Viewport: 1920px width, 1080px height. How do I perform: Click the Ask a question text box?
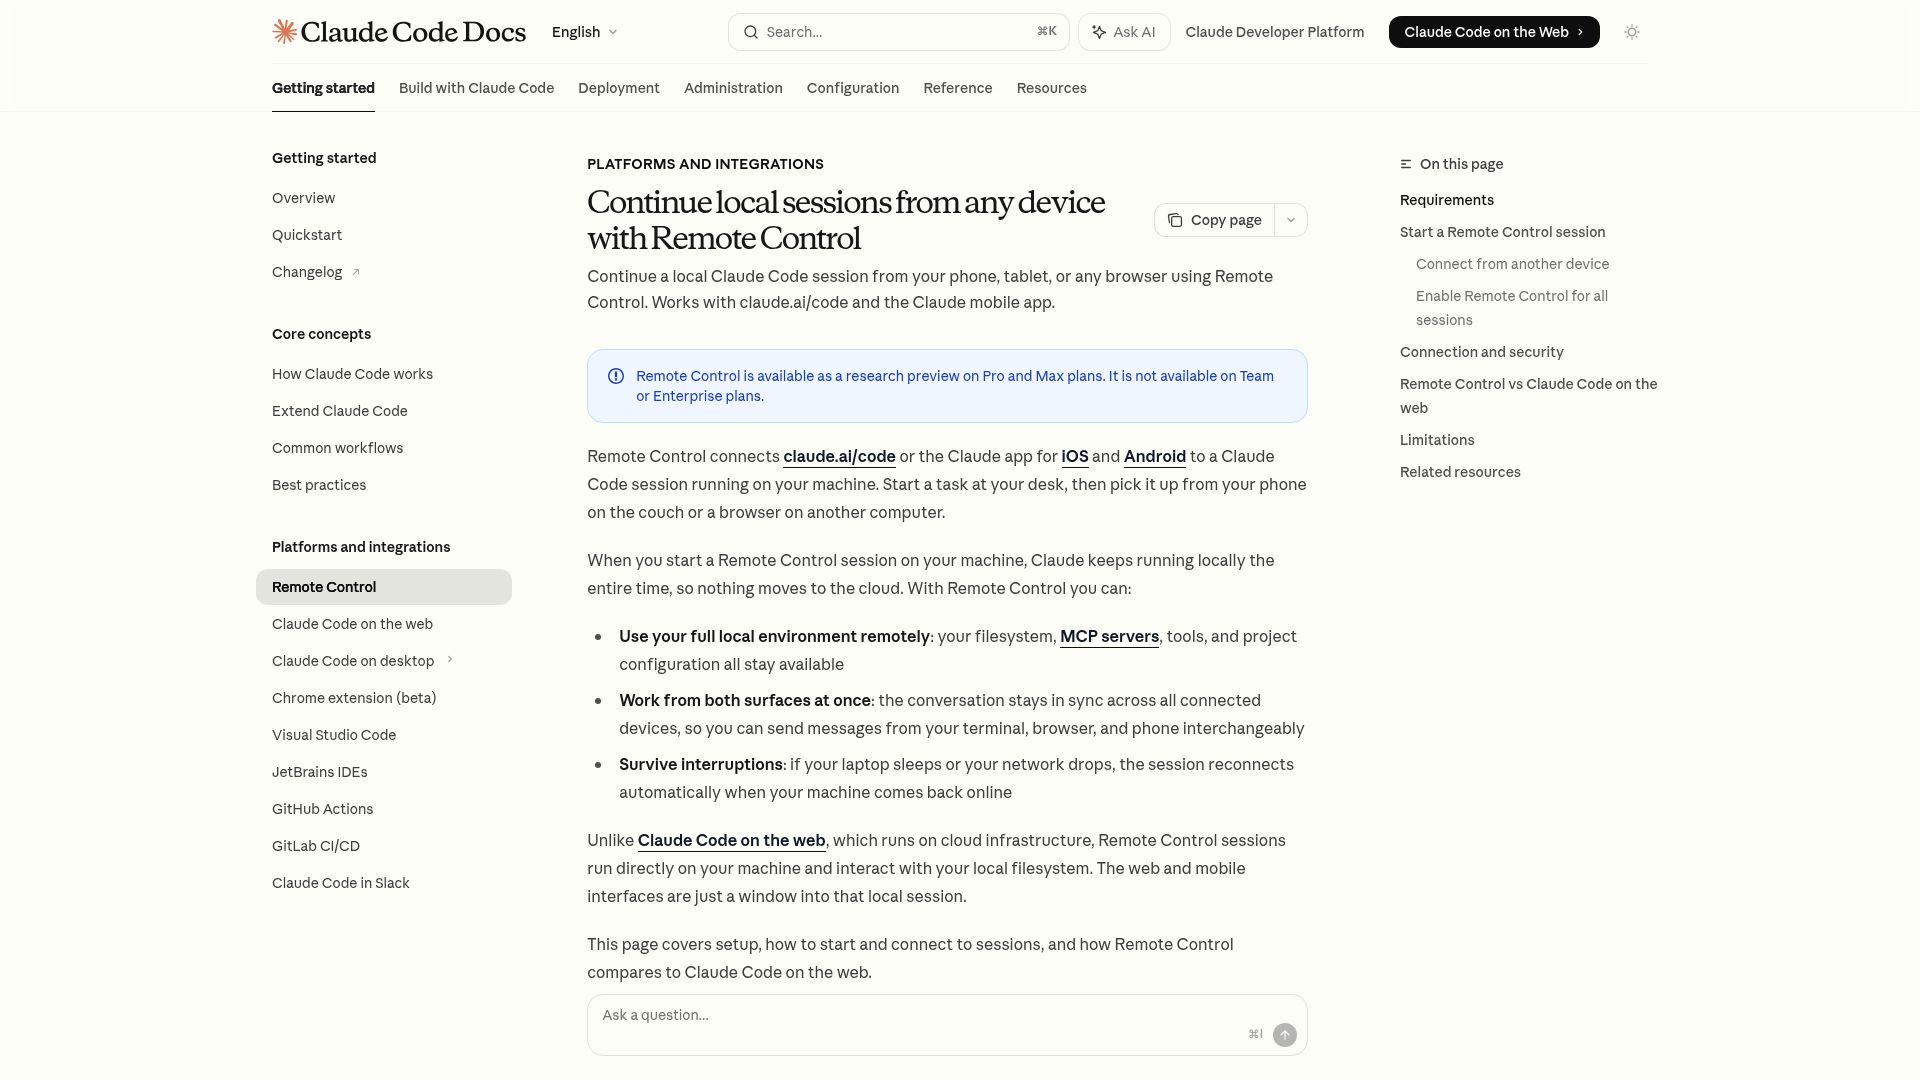[x=947, y=1025]
